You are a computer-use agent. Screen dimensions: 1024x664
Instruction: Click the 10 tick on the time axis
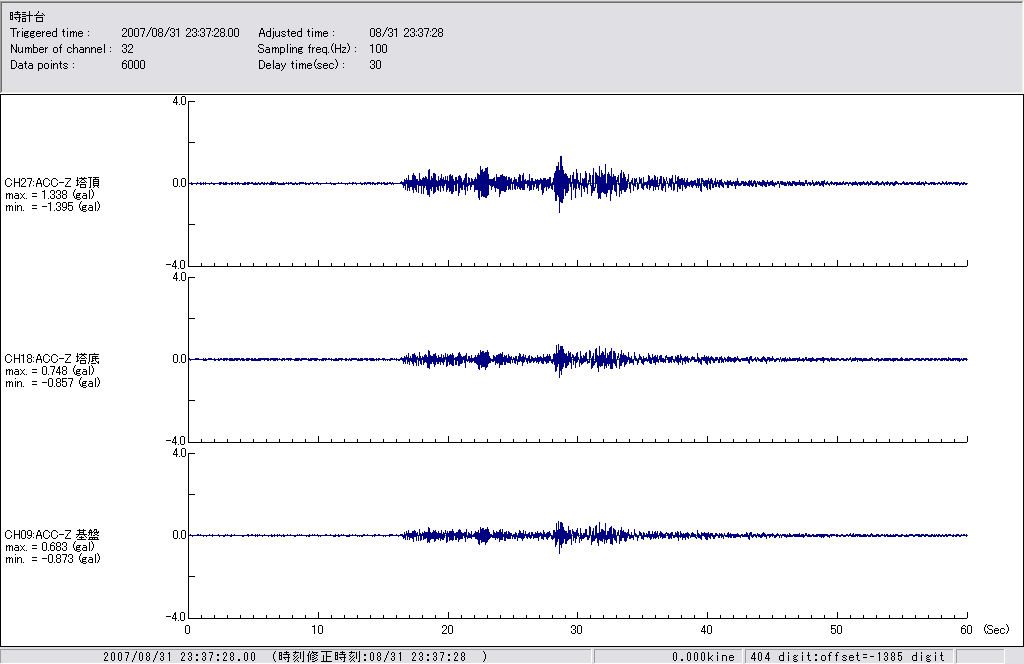click(317, 630)
